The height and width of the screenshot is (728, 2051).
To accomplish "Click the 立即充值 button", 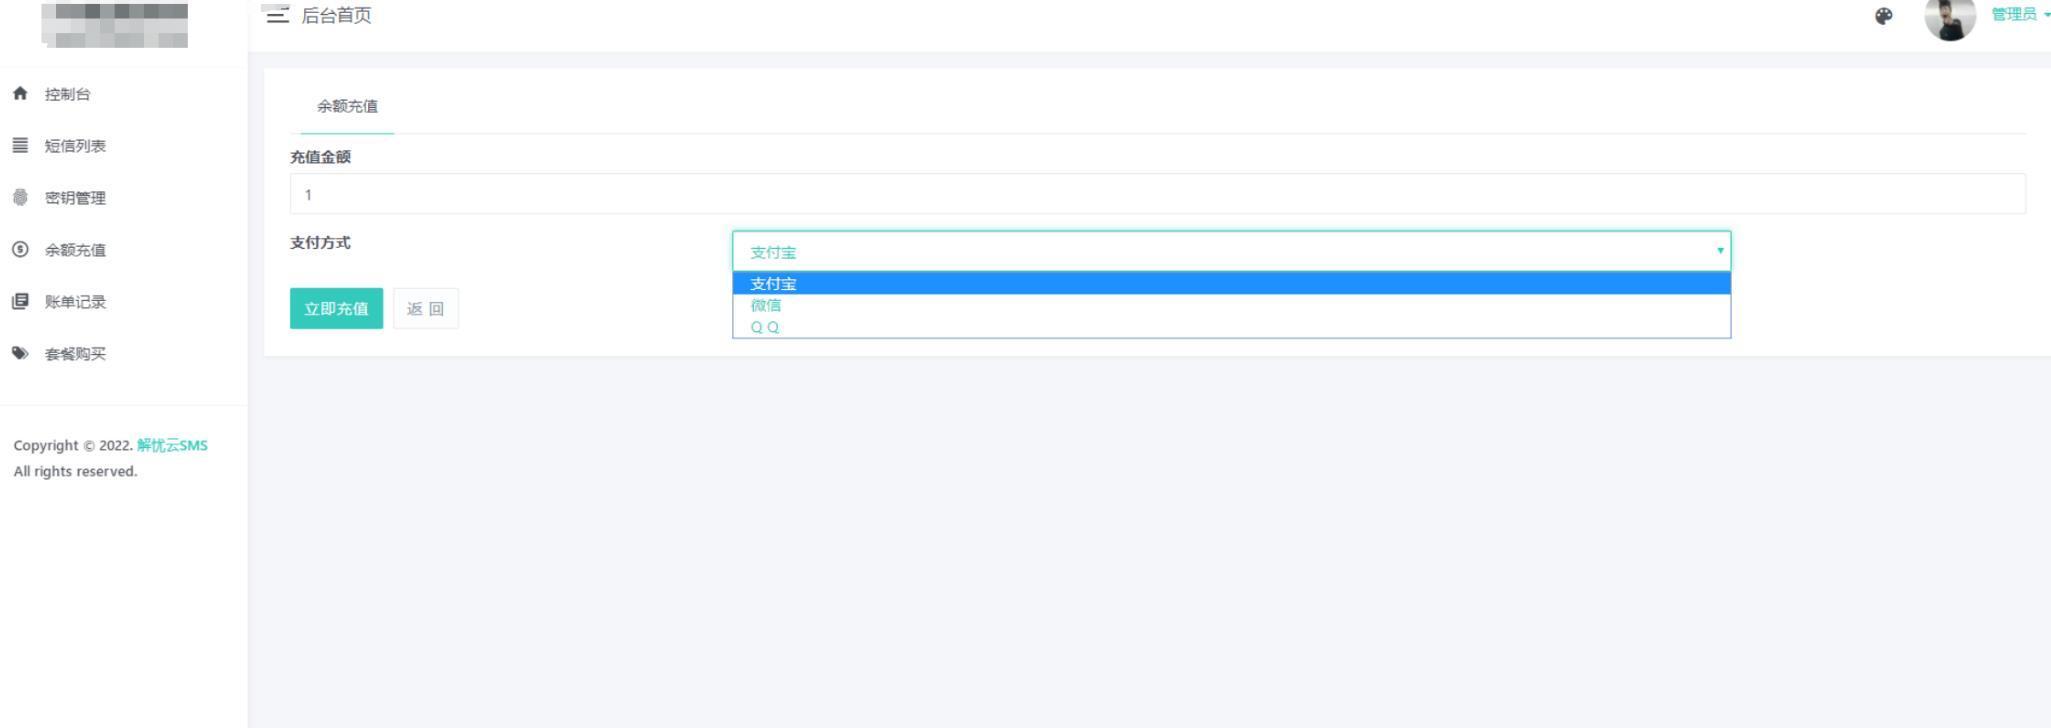I will click(336, 308).
